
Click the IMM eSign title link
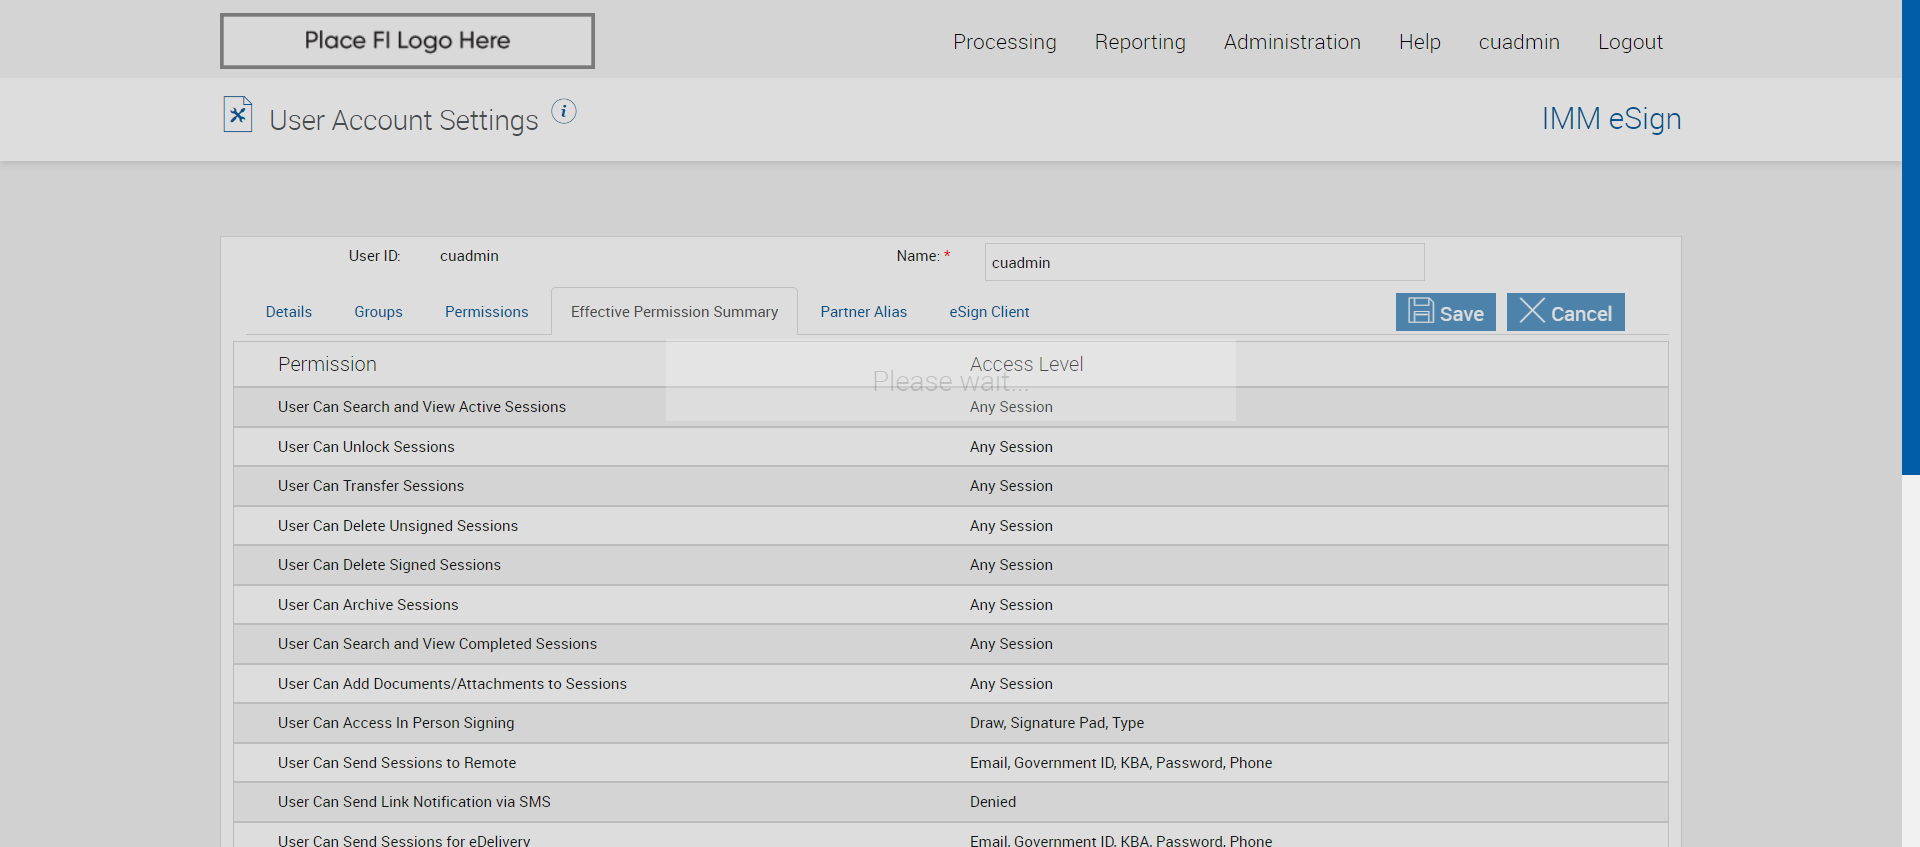1611,119
